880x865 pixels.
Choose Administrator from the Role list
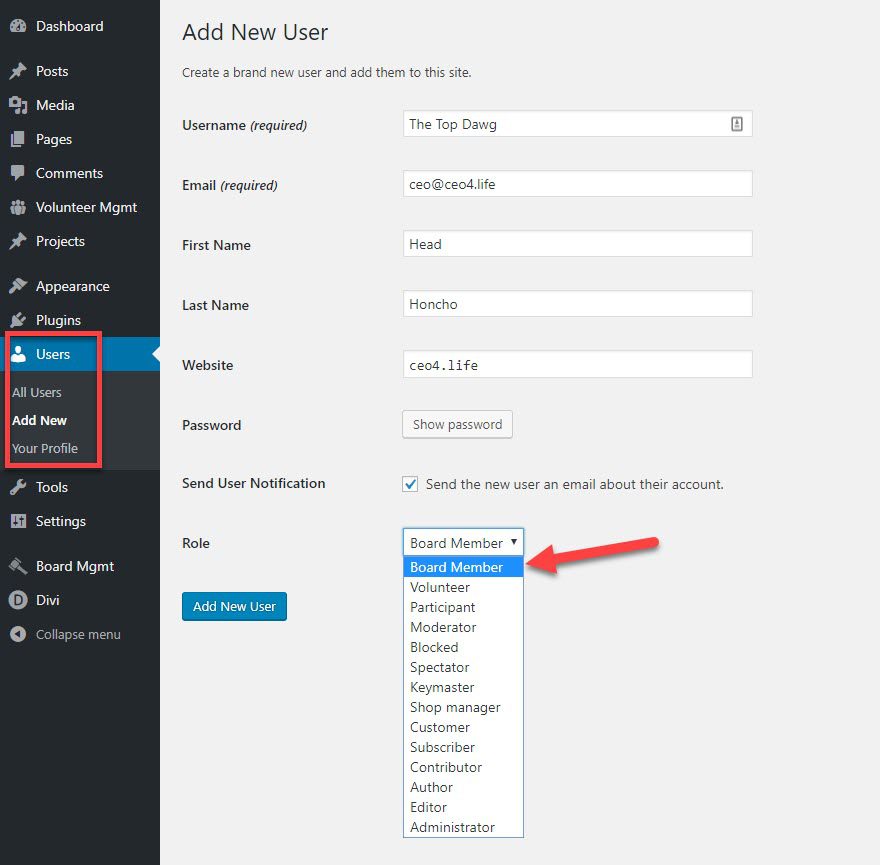[x=452, y=827]
